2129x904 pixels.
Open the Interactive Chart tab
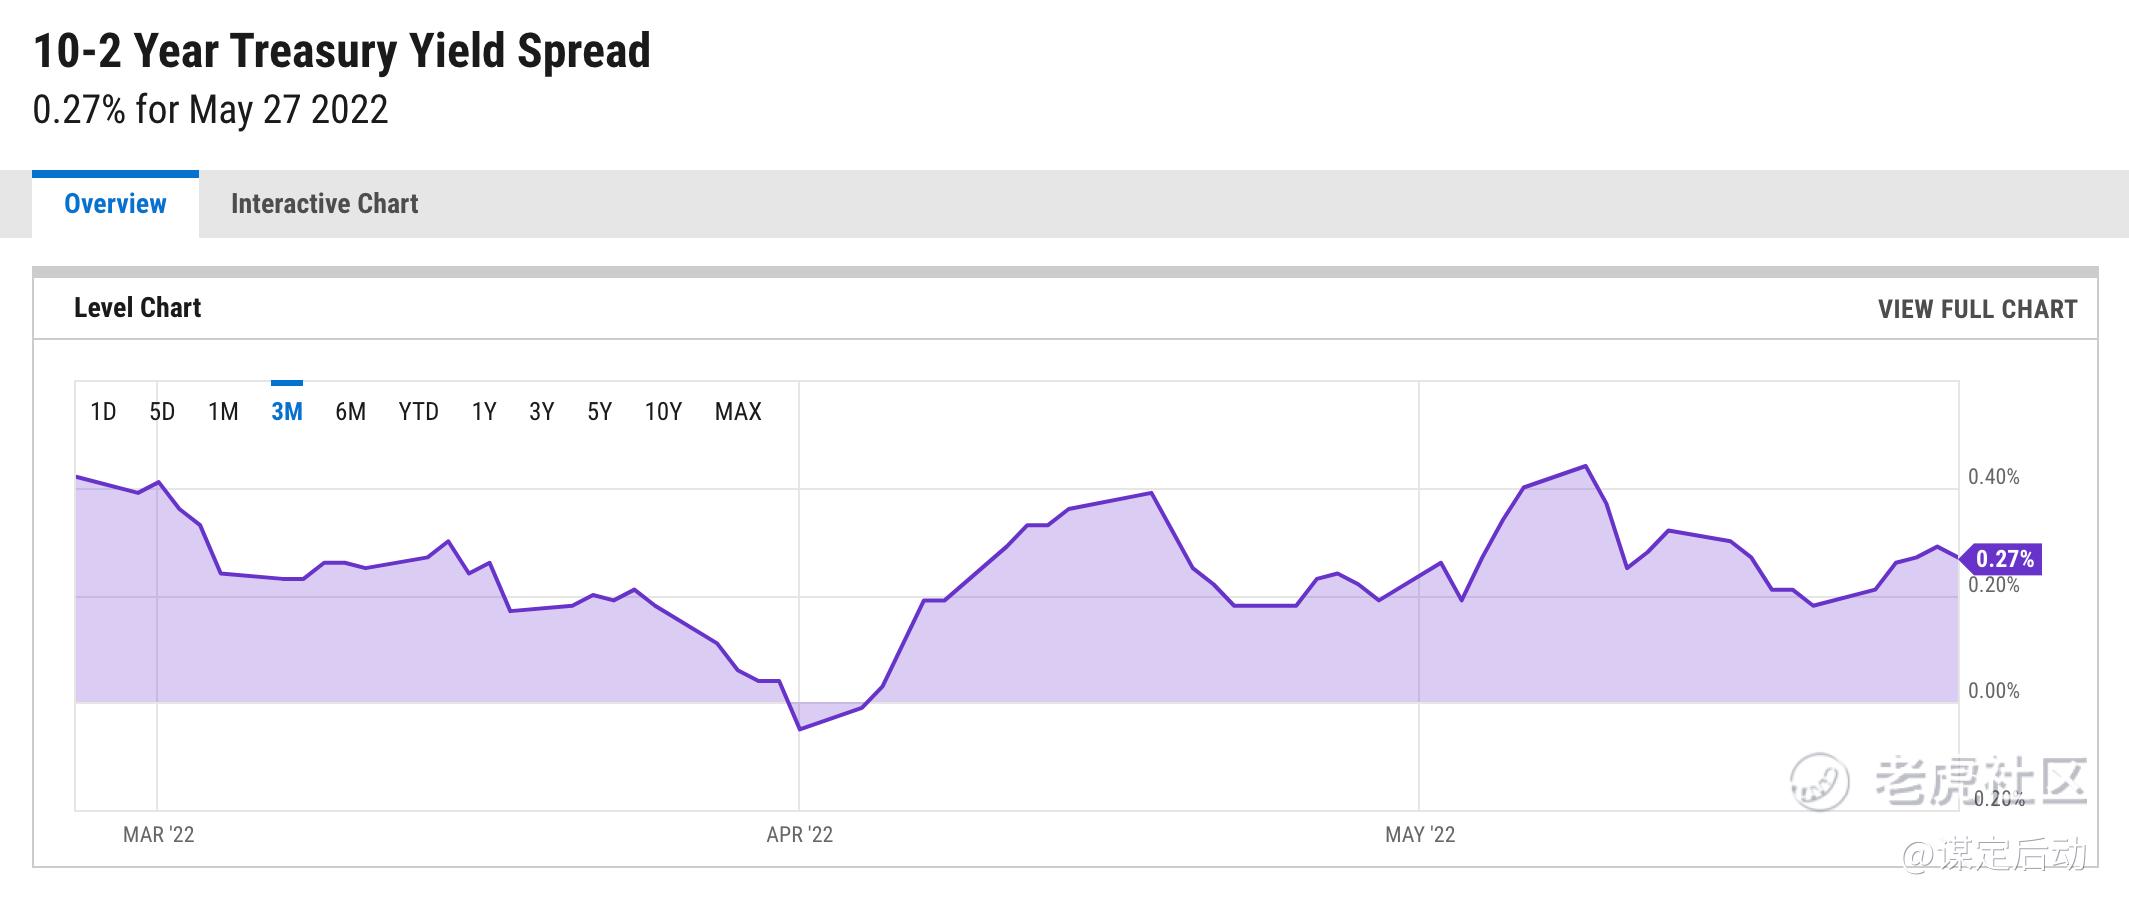point(324,204)
